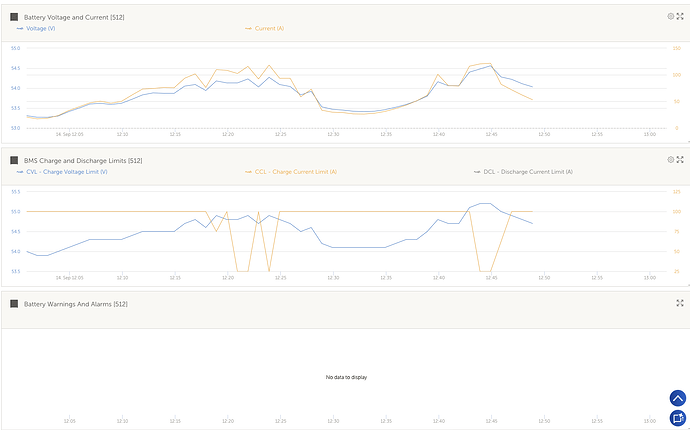Click the '14. Sep 12:05' label in voltage chart
Screen dimensions: 690x430
pos(70,134)
